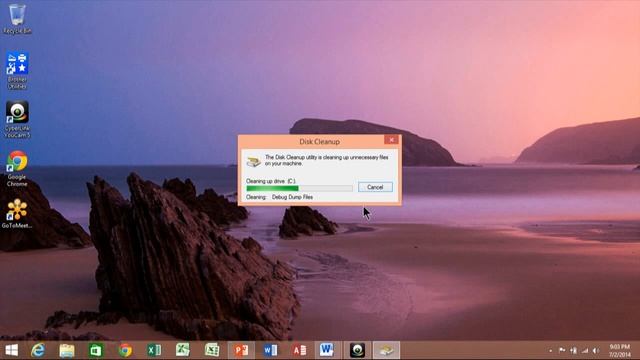Open File Explorer from the taskbar
This screenshot has width=640, height=360.
click(67, 350)
